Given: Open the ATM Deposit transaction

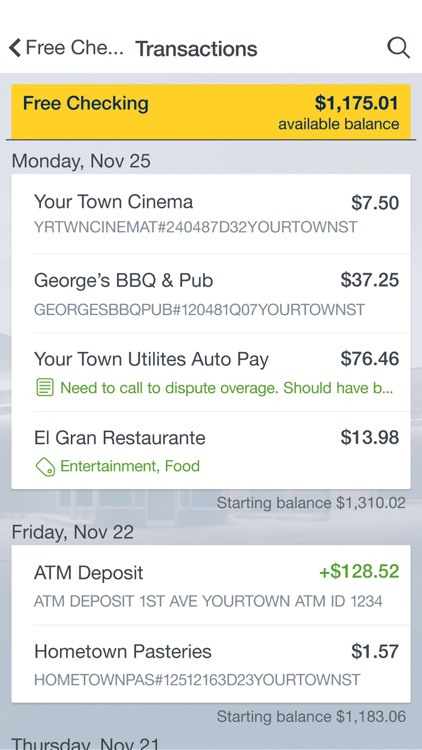Looking at the screenshot, I should (x=211, y=585).
